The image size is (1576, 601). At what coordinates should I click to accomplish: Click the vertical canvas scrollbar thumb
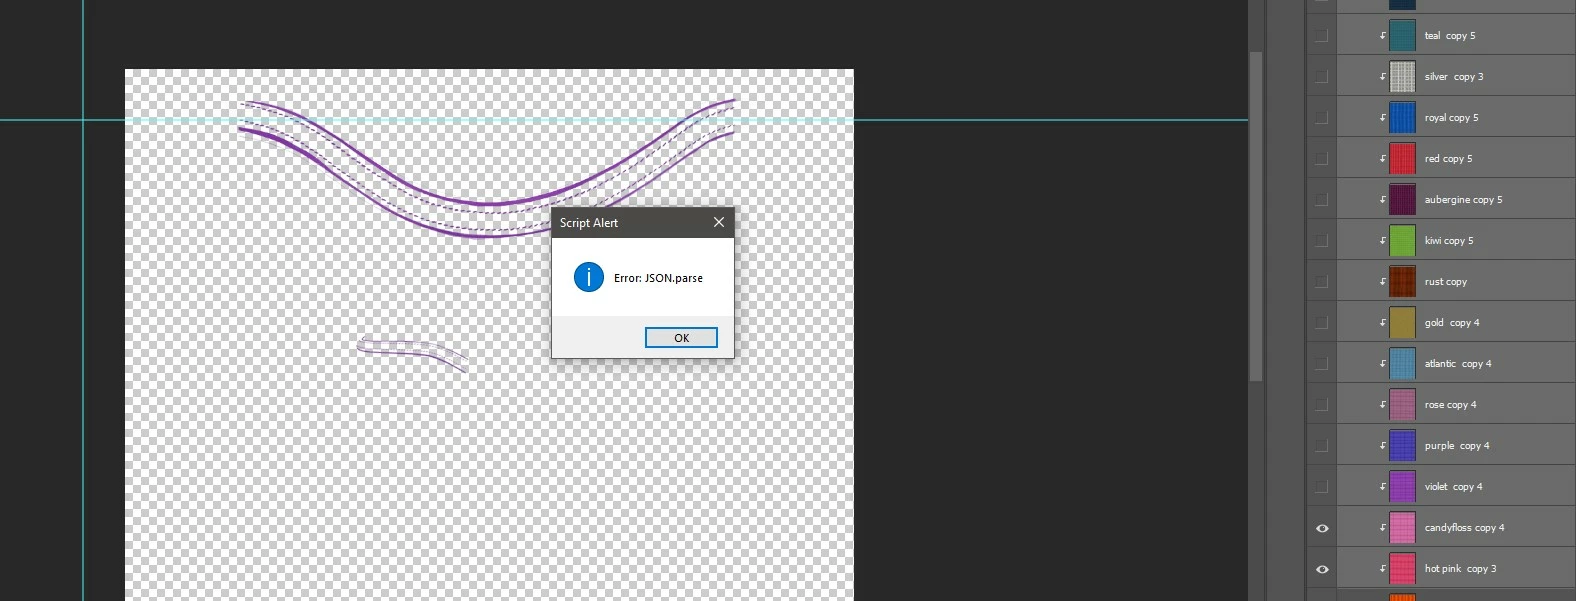coord(1256,215)
